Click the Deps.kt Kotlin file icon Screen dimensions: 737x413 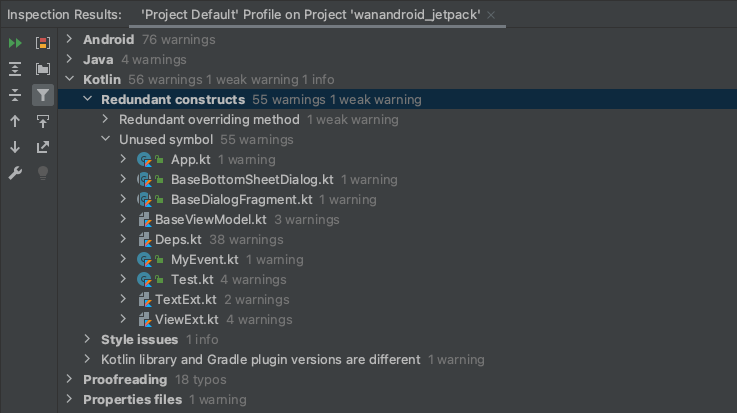(145, 240)
